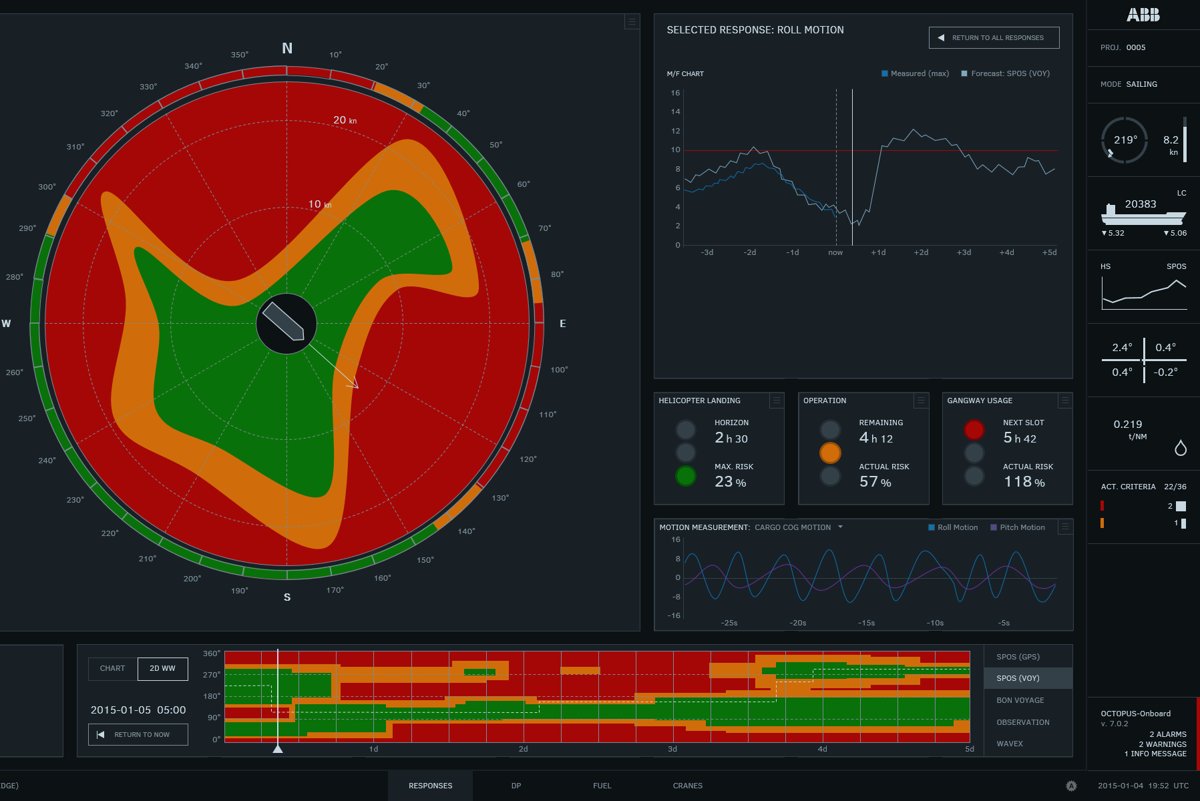Click the 118% actual risk value
The height and width of the screenshot is (801, 1200).
tap(1024, 482)
